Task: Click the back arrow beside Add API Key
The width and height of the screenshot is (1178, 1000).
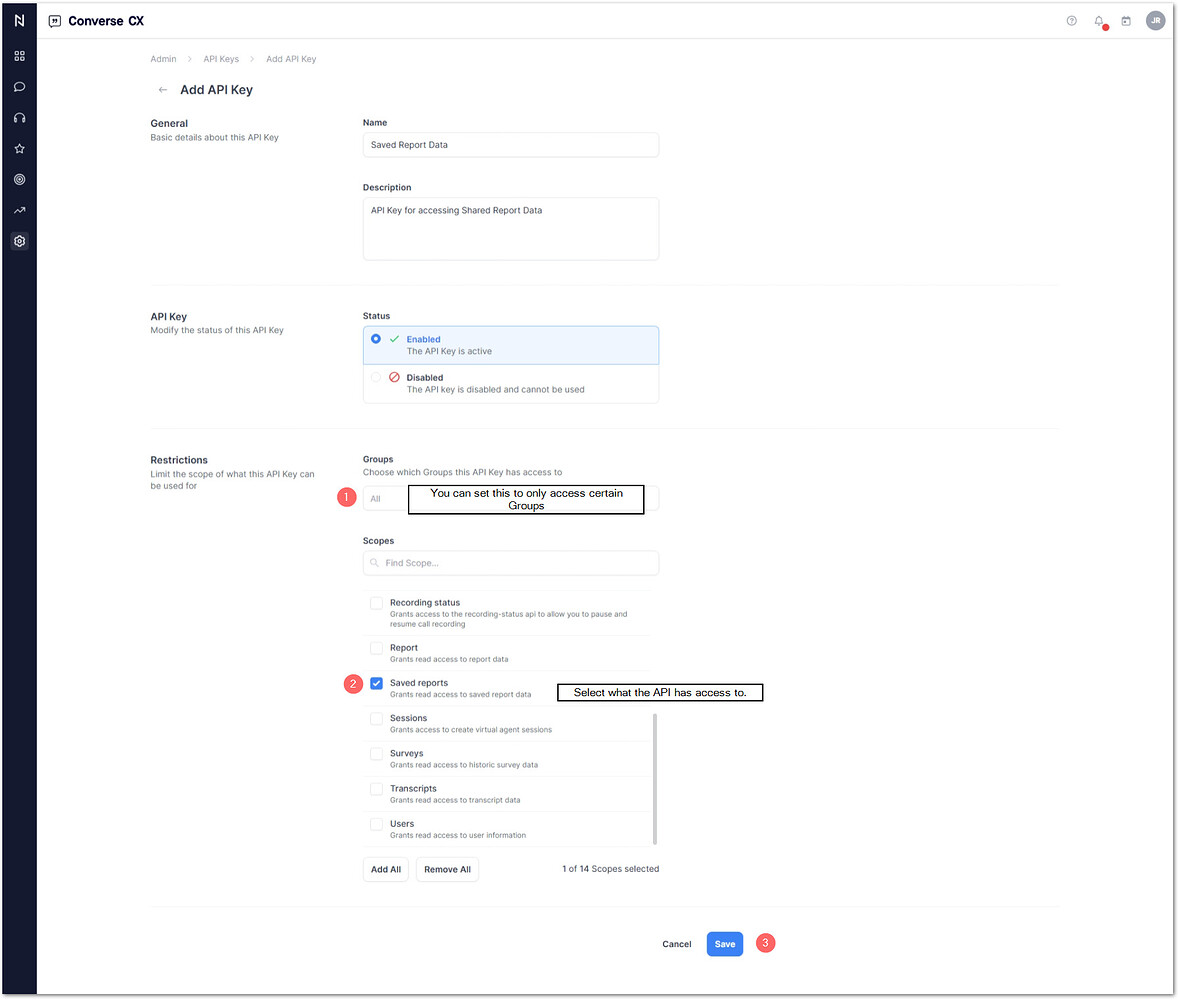Action: [162, 89]
